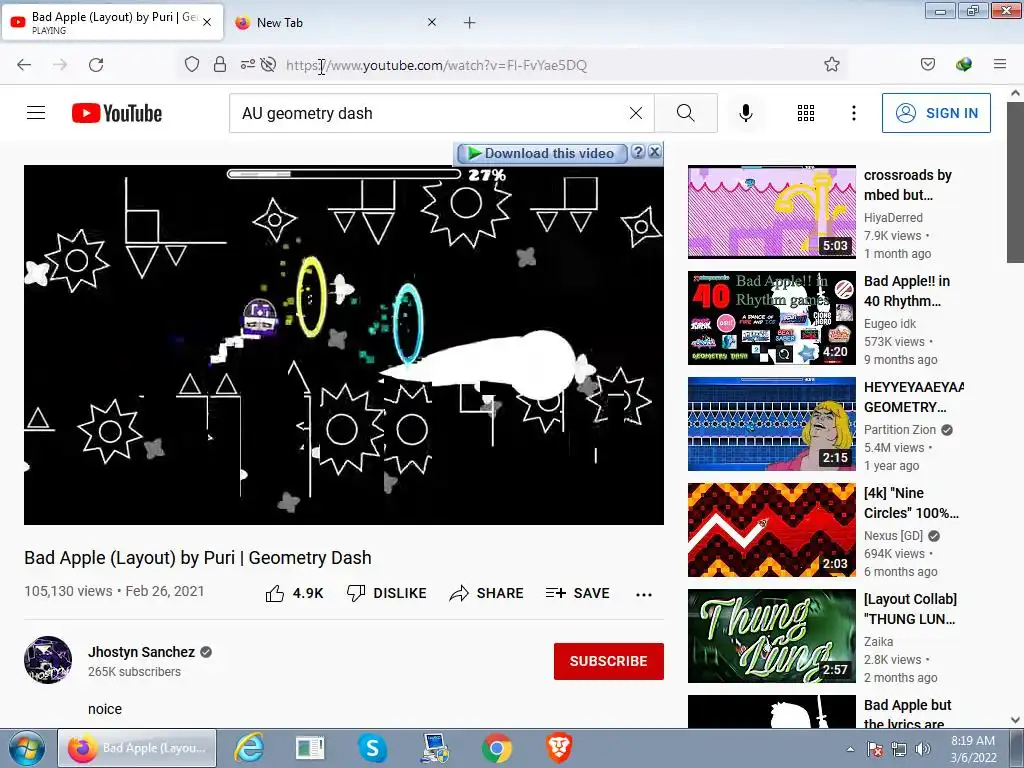Open the YouTube guide hamburger menu
Screen dimensions: 1024x768
point(36,113)
